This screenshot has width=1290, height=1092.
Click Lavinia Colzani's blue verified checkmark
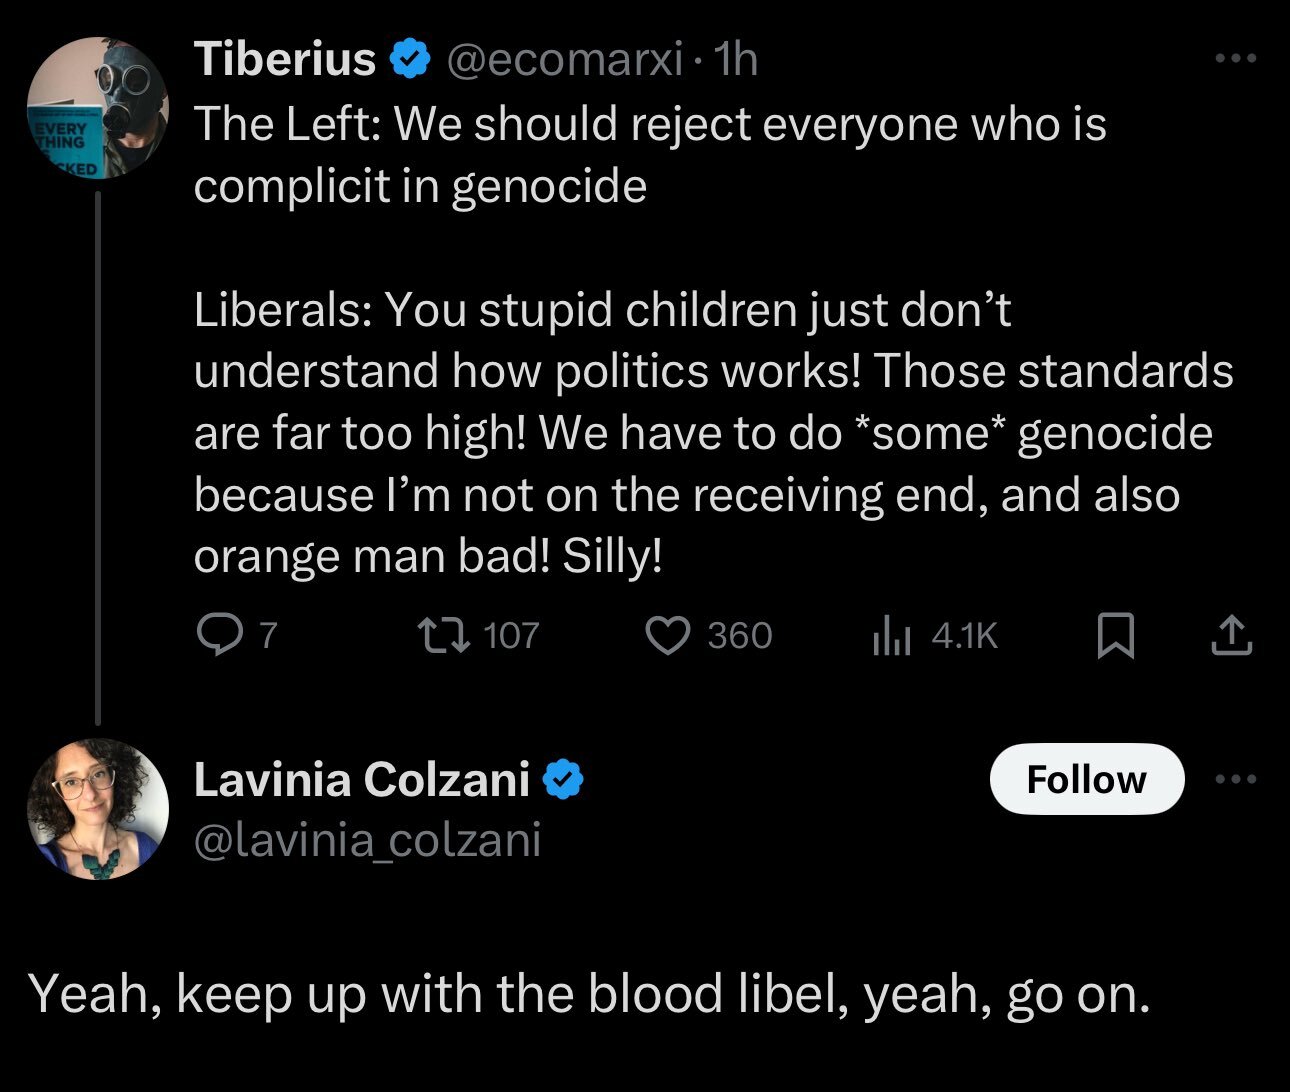coord(564,780)
